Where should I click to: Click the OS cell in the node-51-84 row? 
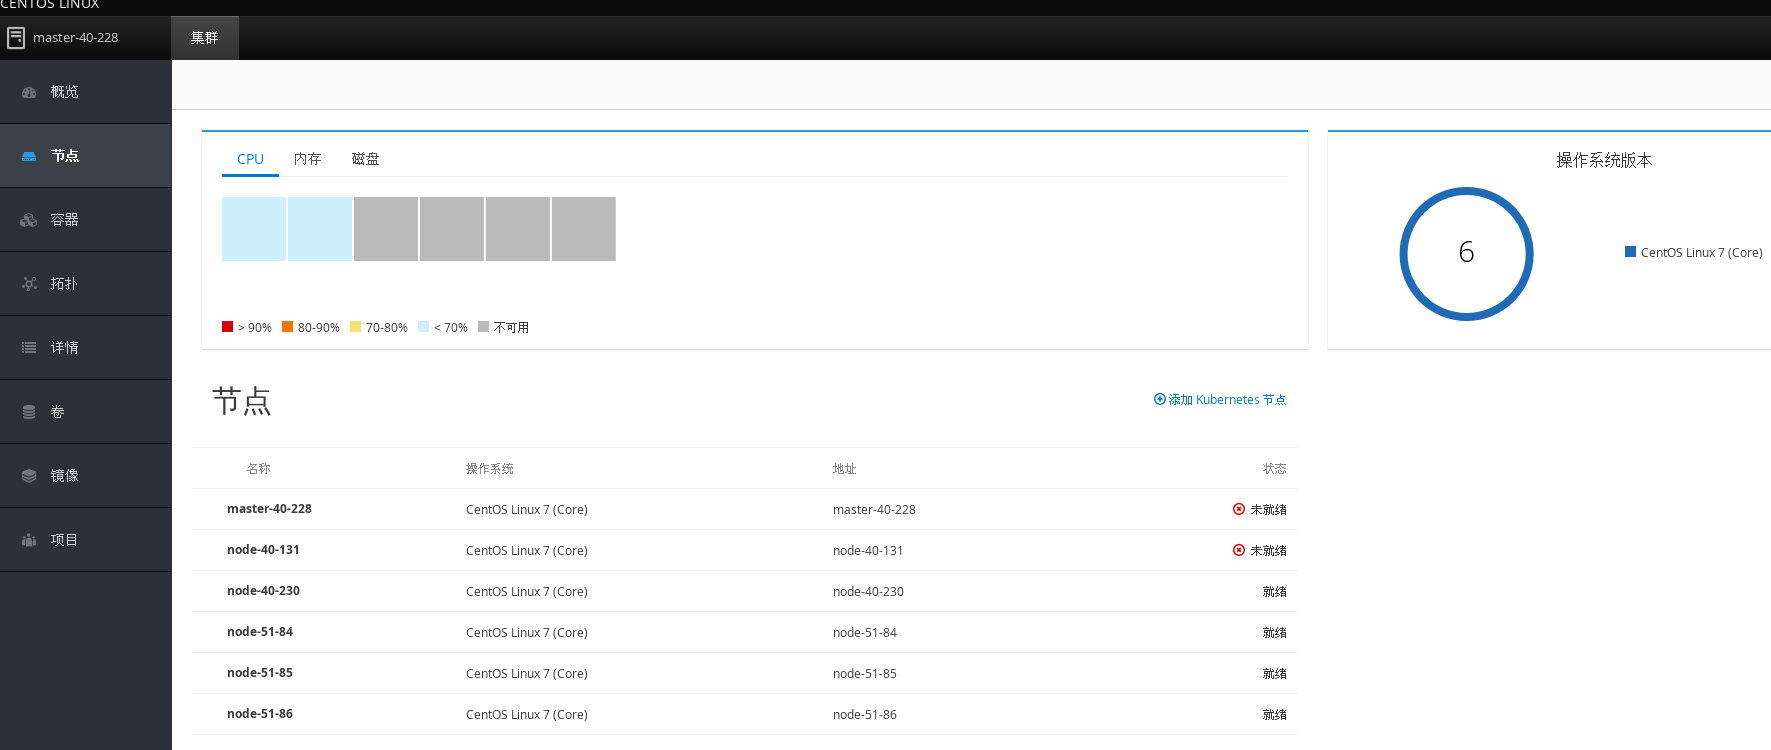coord(527,633)
